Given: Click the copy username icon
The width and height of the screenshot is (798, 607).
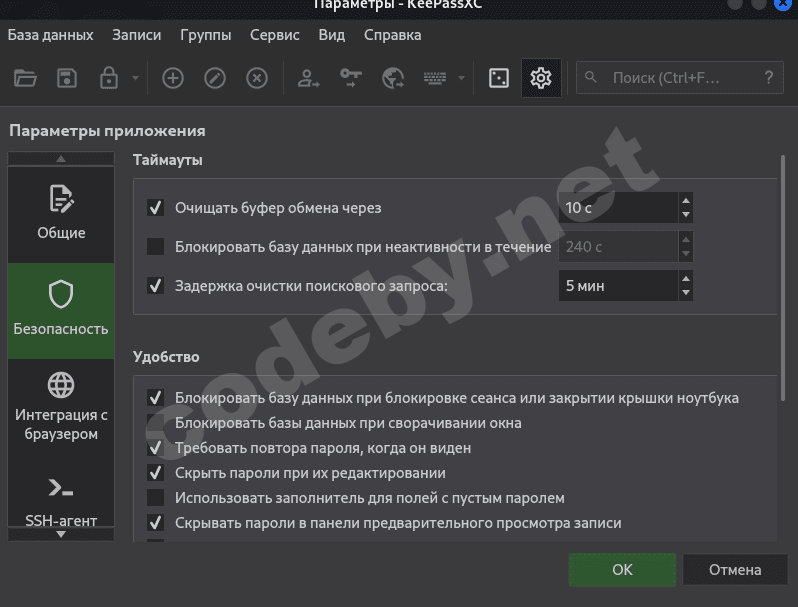Looking at the screenshot, I should pos(308,78).
